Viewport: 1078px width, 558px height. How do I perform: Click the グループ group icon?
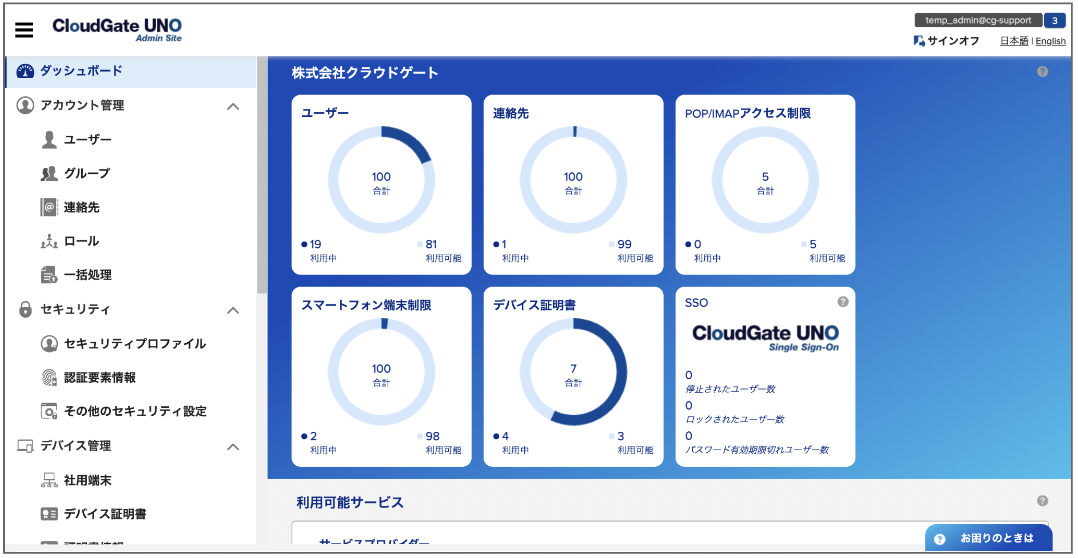coord(48,174)
